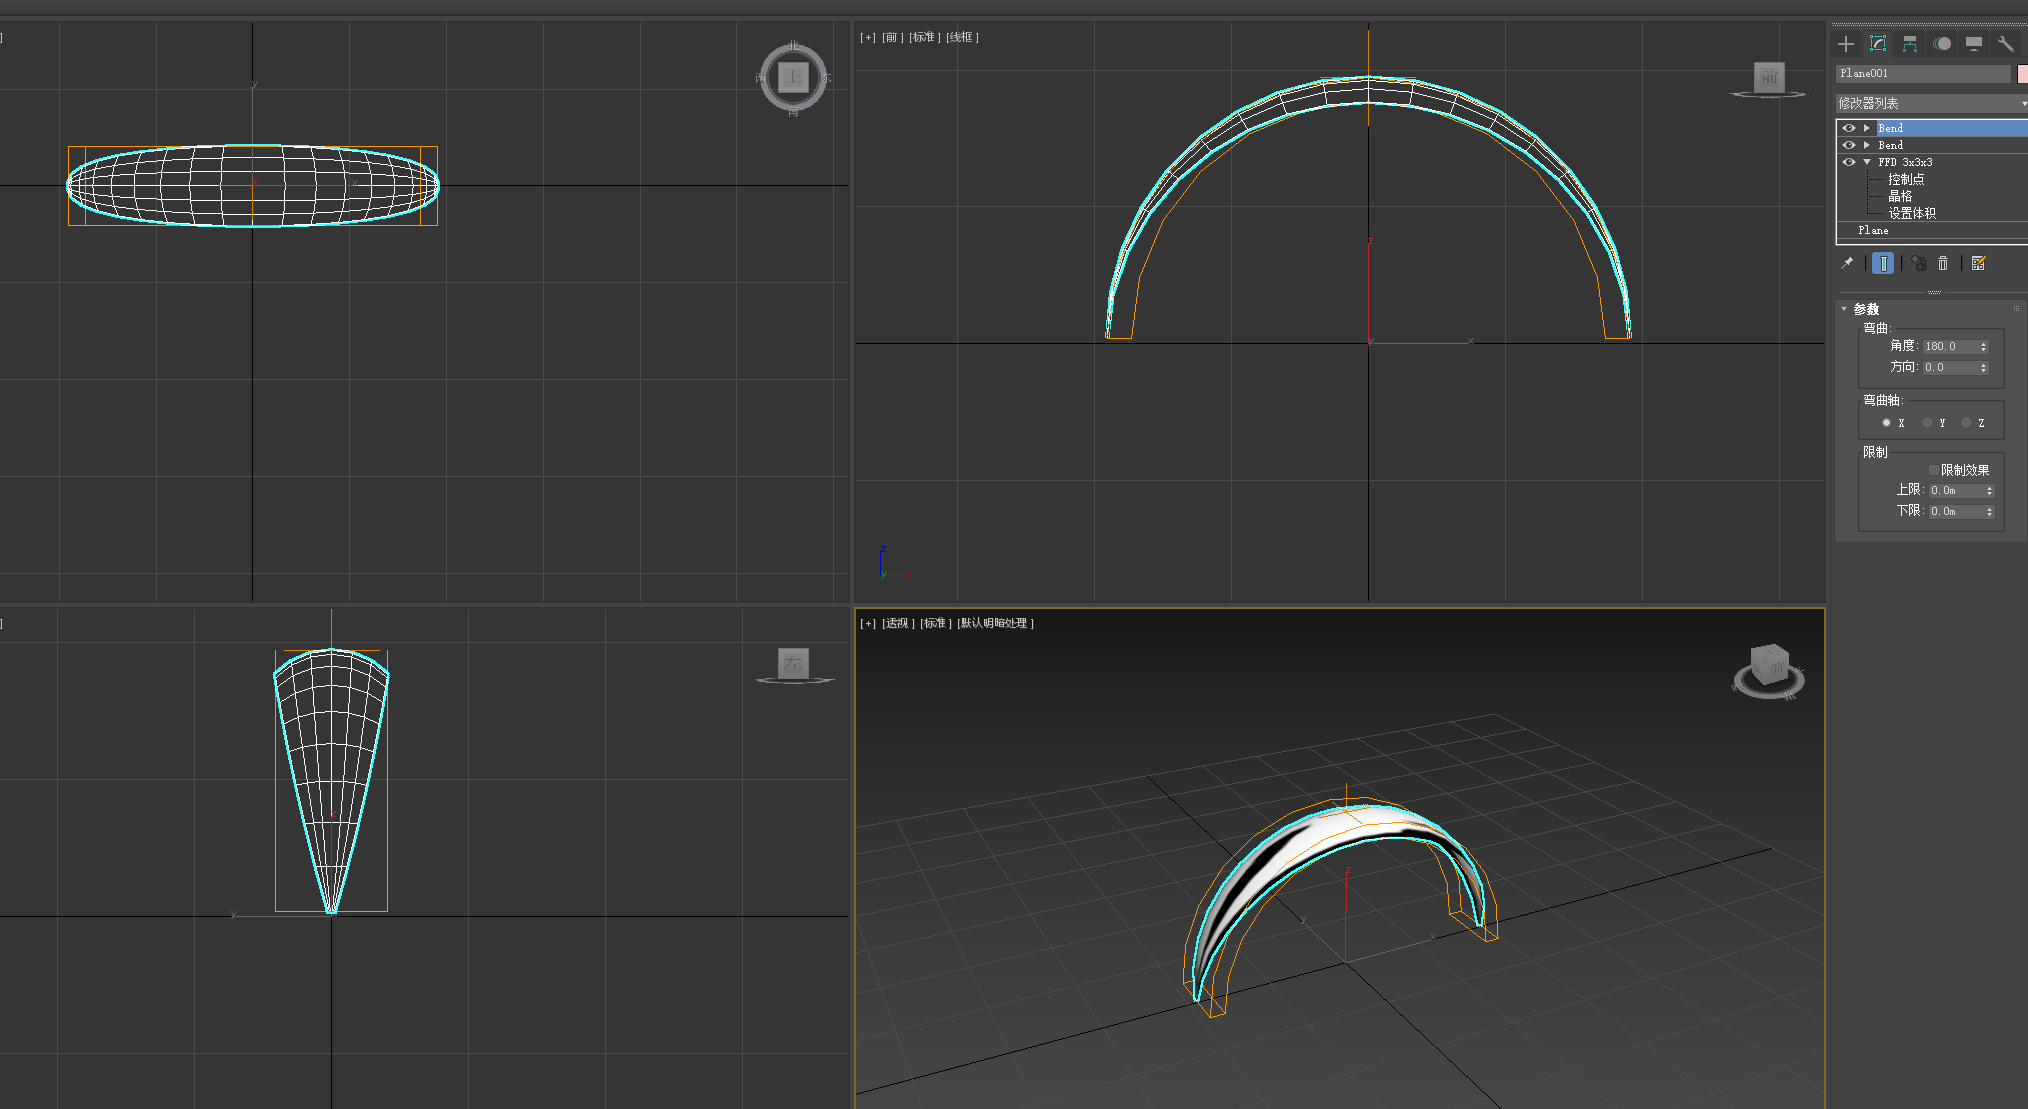Select Z bend axis radio button
This screenshot has width=2028, height=1109.
(x=1966, y=423)
